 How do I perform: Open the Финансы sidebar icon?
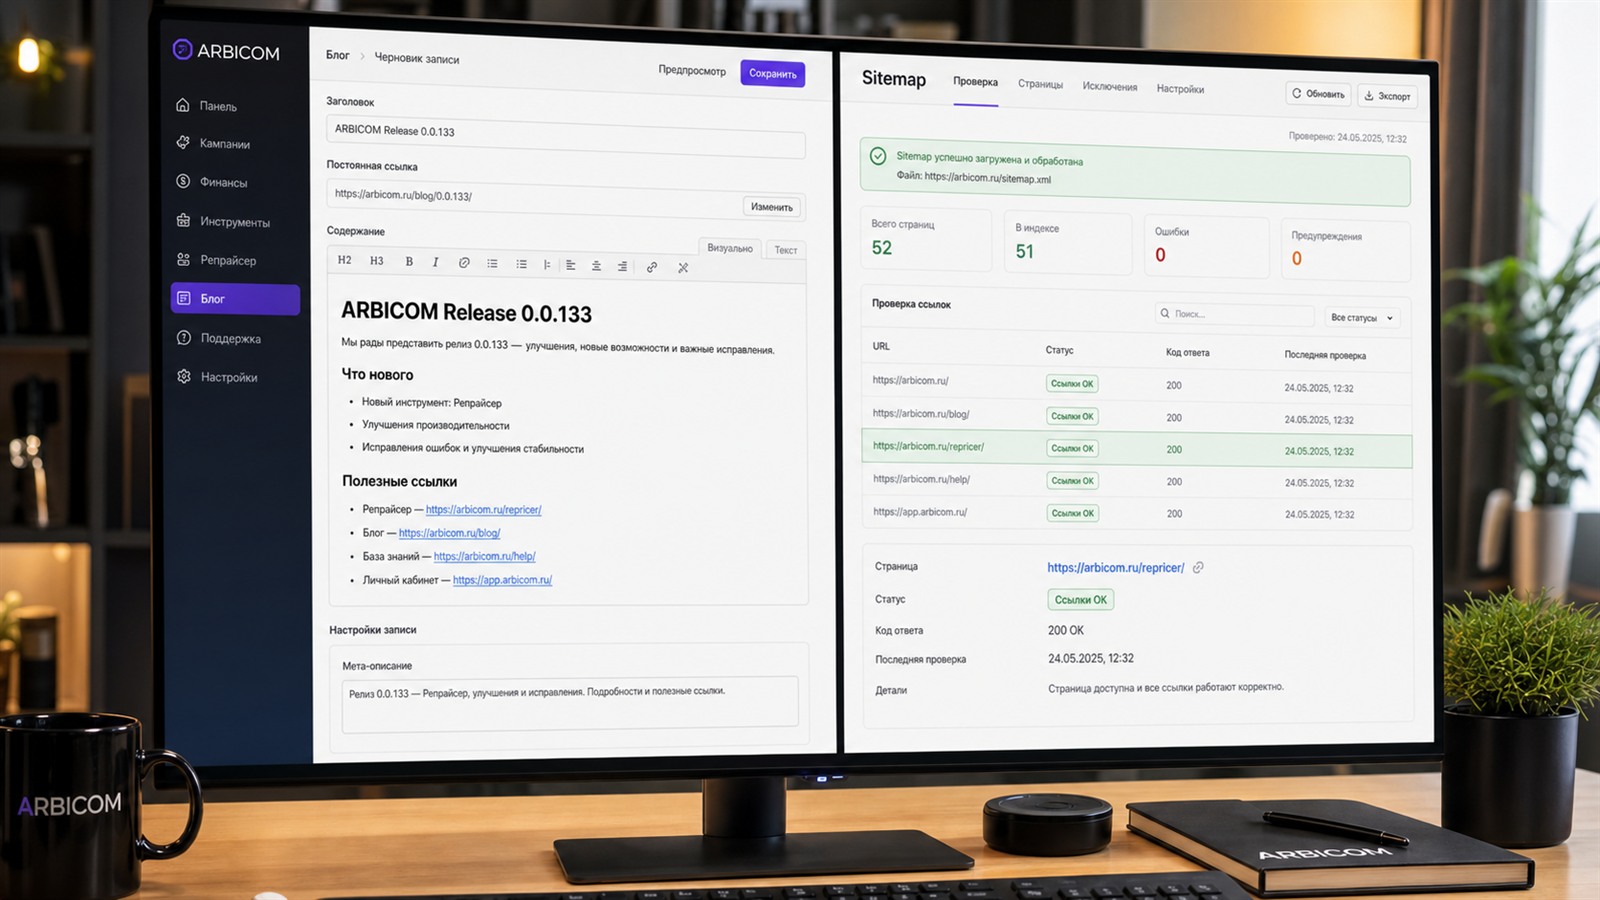point(183,181)
